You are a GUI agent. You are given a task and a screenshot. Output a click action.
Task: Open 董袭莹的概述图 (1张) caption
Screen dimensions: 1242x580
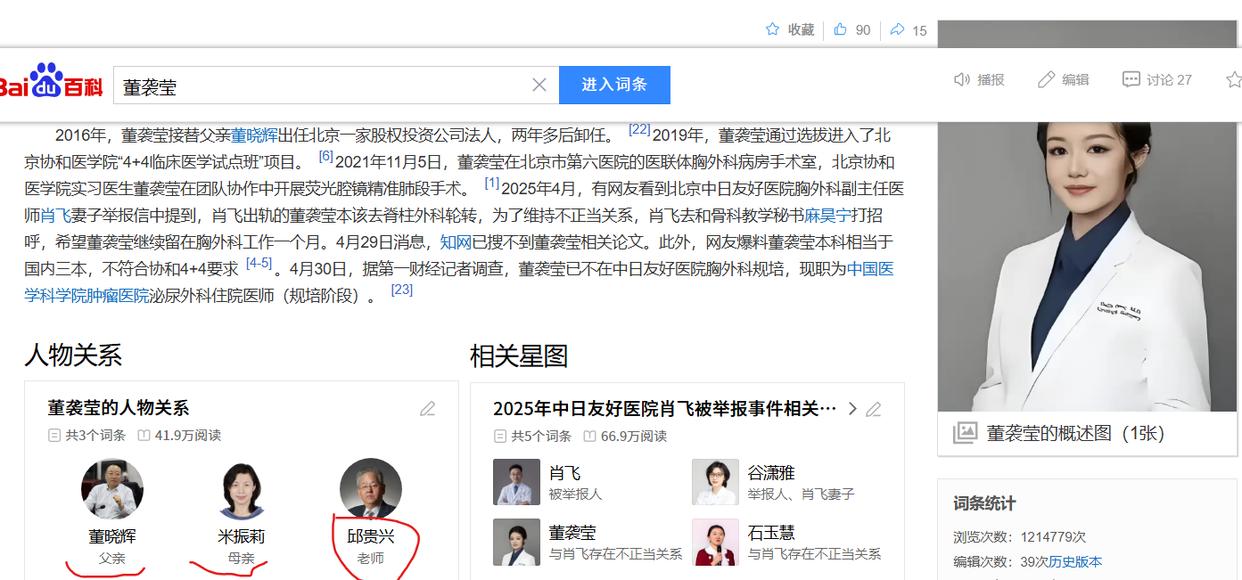click(x=1076, y=434)
